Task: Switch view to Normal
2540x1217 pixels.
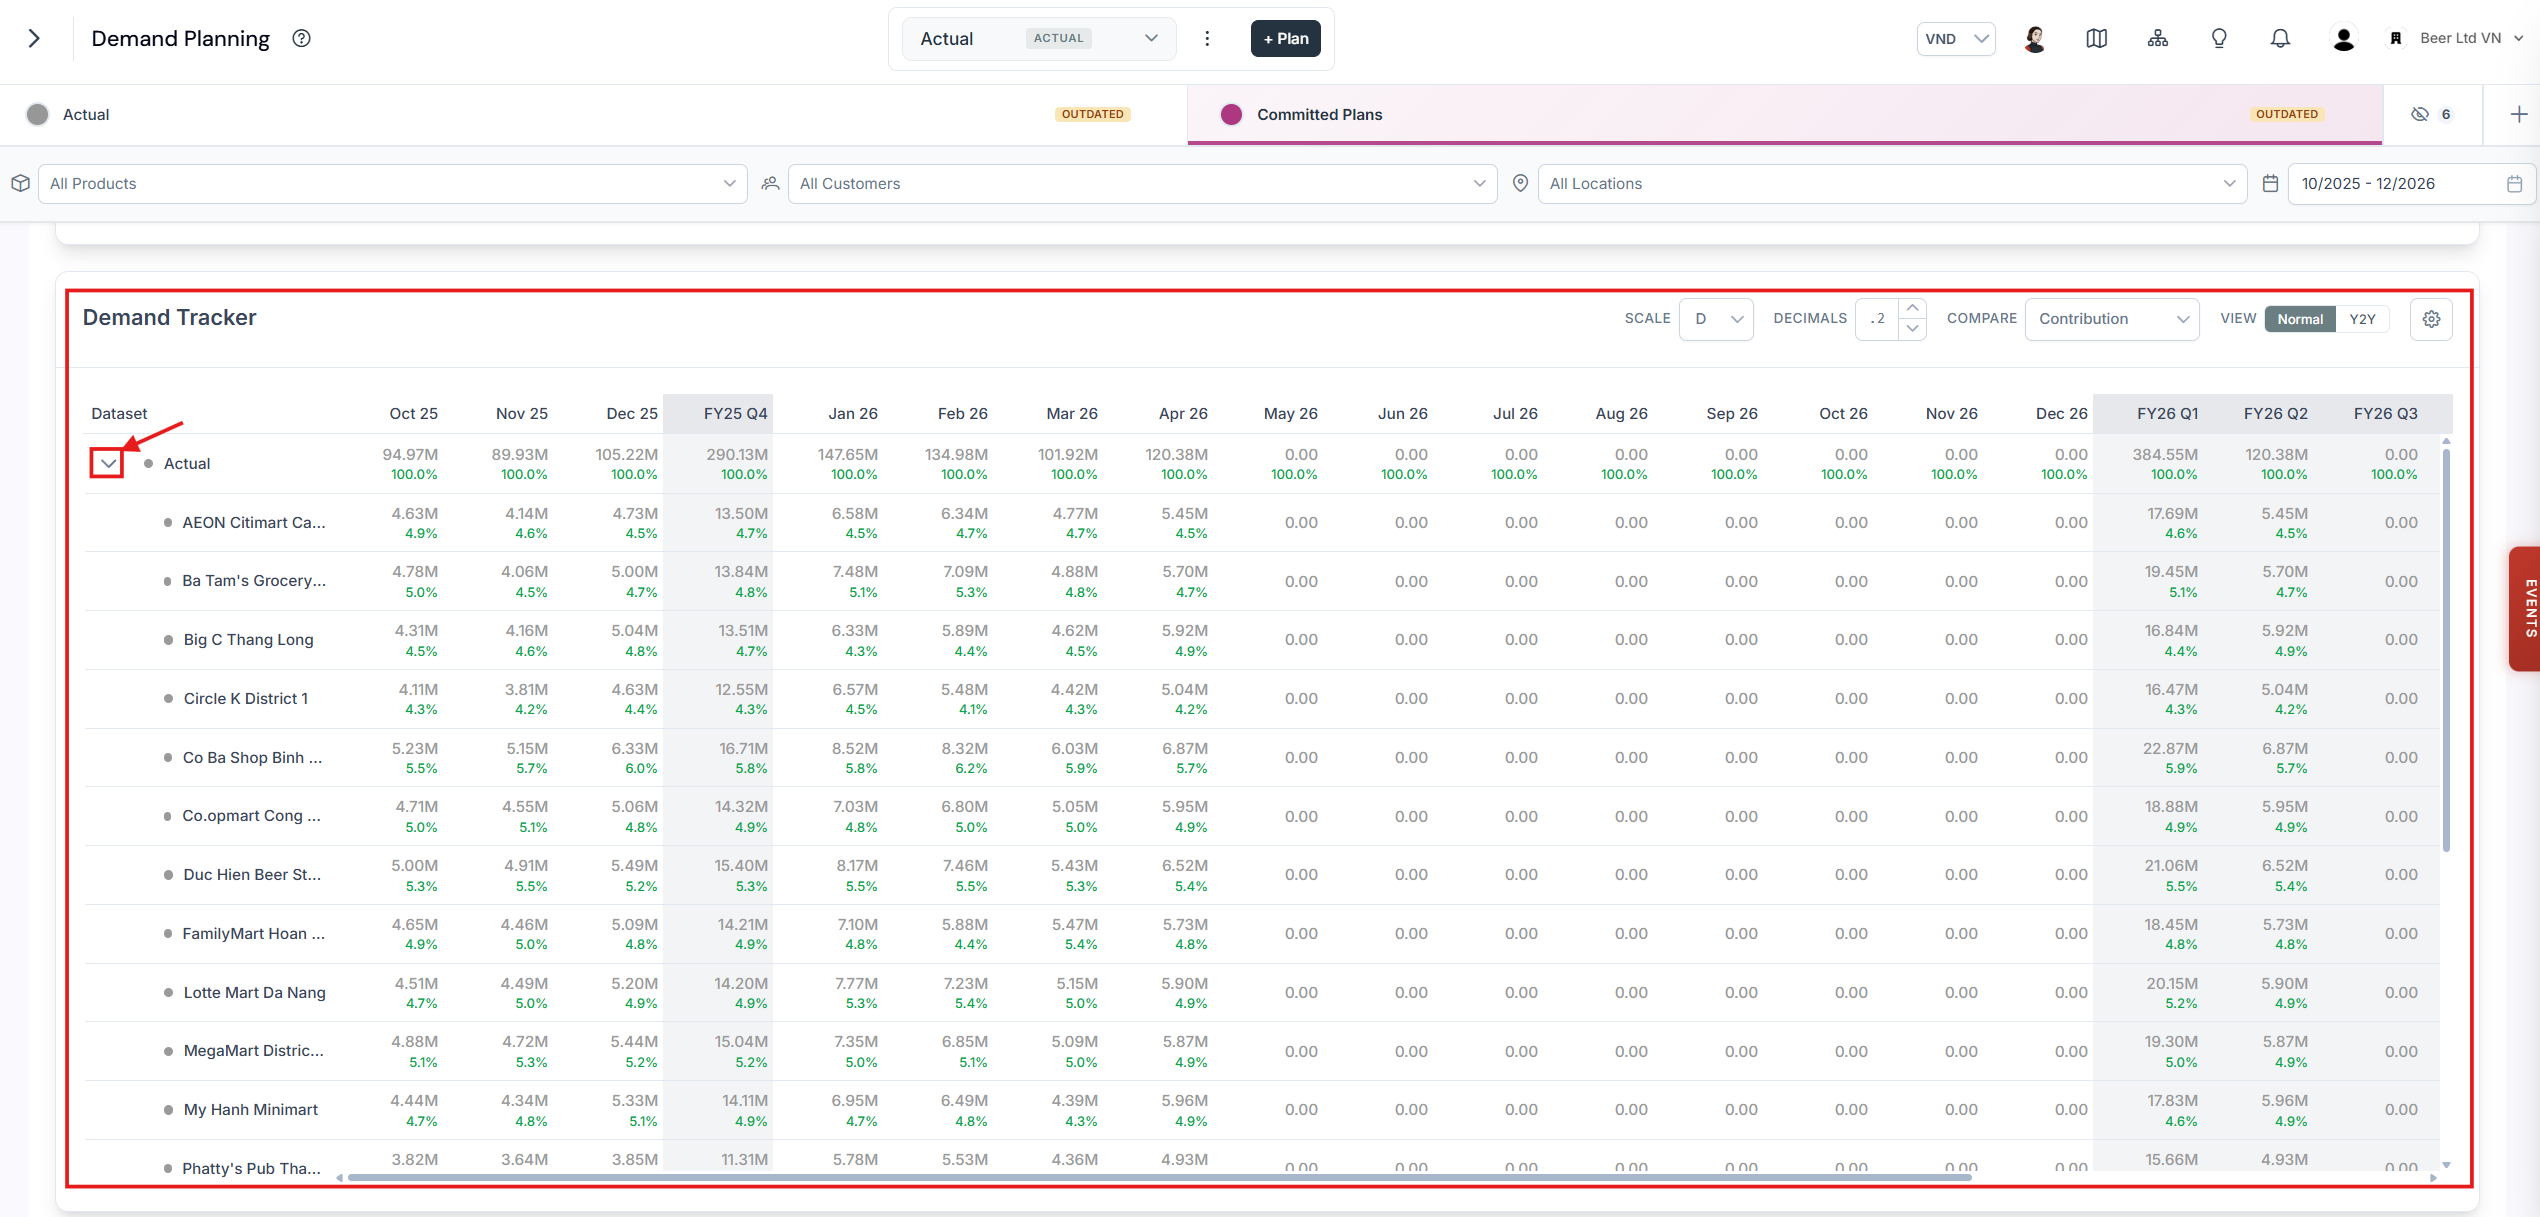Action: [x=2300, y=319]
